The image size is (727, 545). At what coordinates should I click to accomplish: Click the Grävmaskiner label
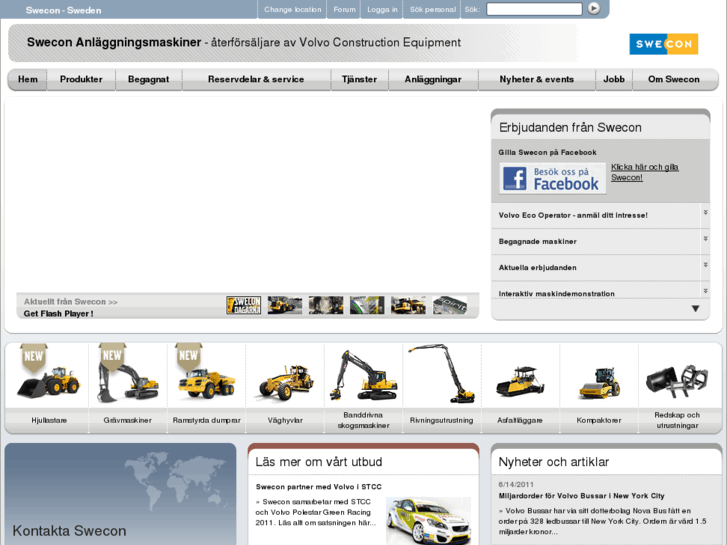(x=128, y=420)
